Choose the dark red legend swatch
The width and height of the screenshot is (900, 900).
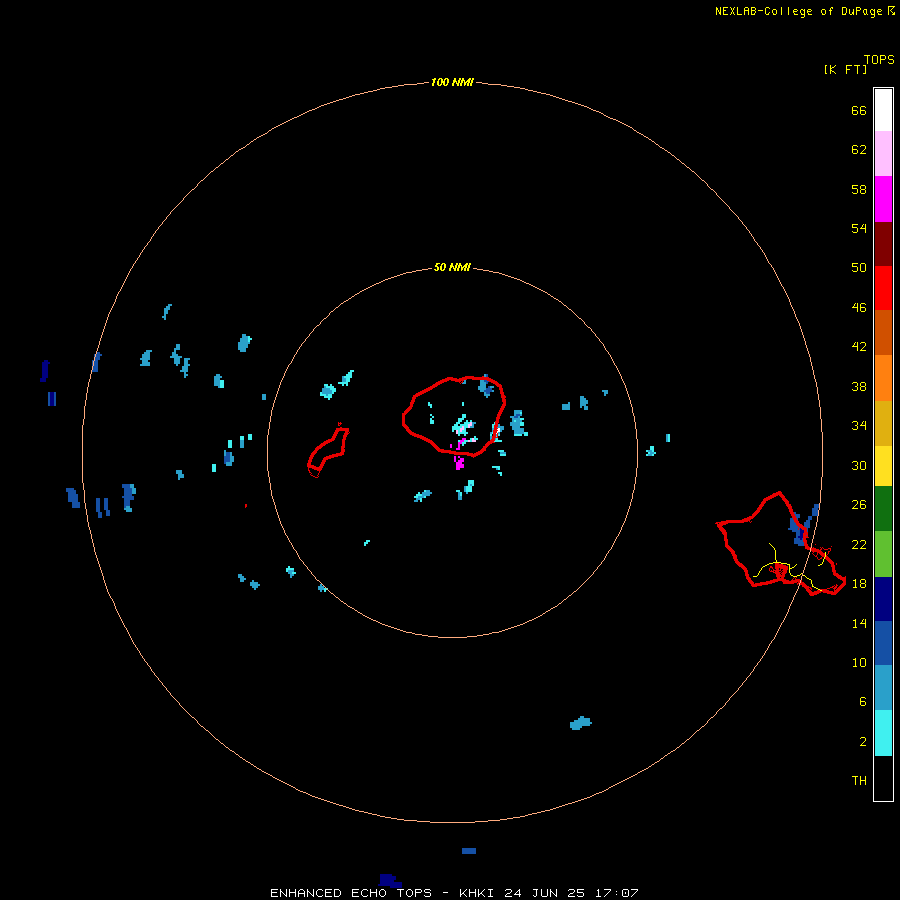(x=883, y=244)
